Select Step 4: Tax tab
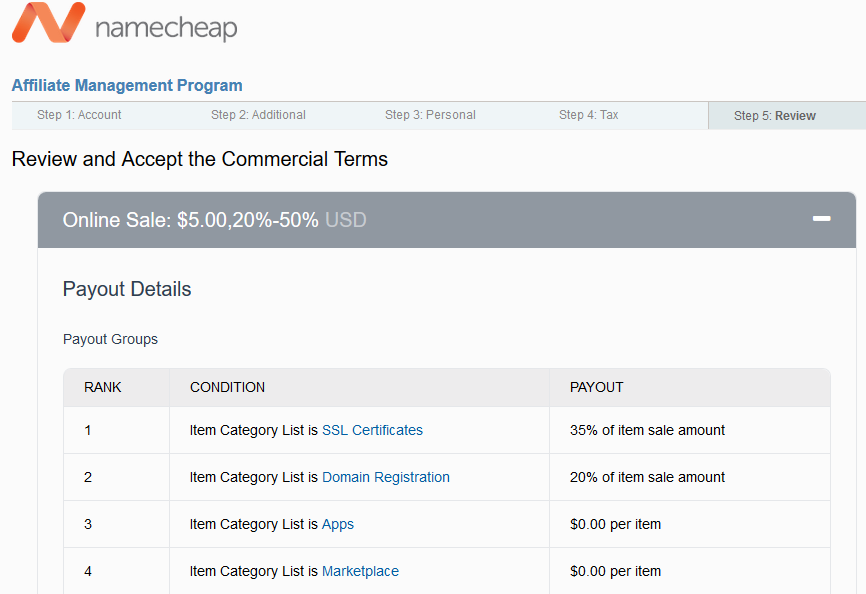 point(588,115)
